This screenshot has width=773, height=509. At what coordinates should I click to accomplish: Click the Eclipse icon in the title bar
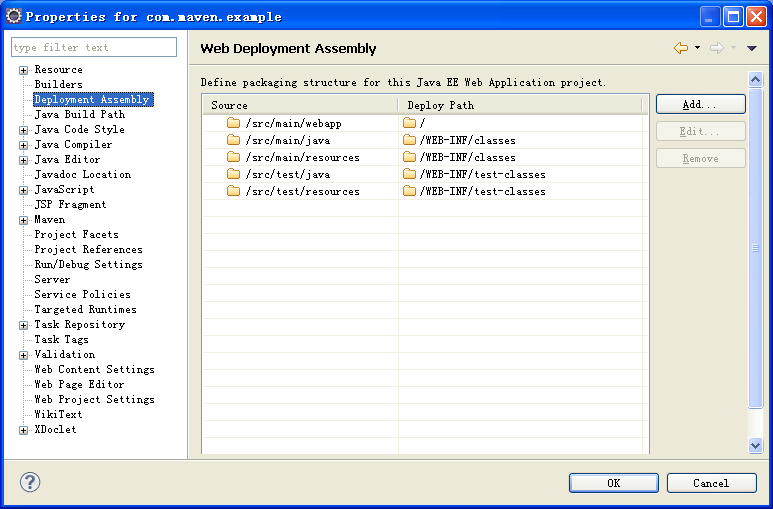13,16
